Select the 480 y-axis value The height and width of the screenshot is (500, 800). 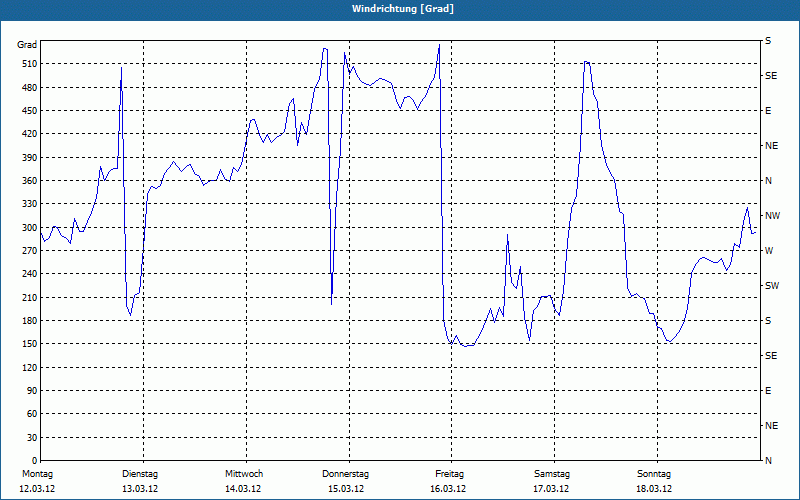(x=29, y=87)
